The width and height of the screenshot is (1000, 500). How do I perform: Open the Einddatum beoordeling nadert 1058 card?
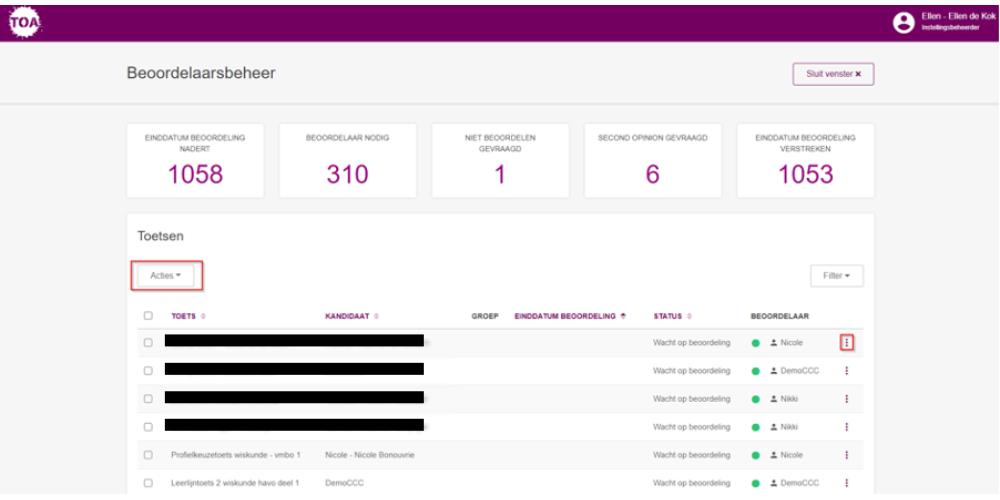(195, 161)
